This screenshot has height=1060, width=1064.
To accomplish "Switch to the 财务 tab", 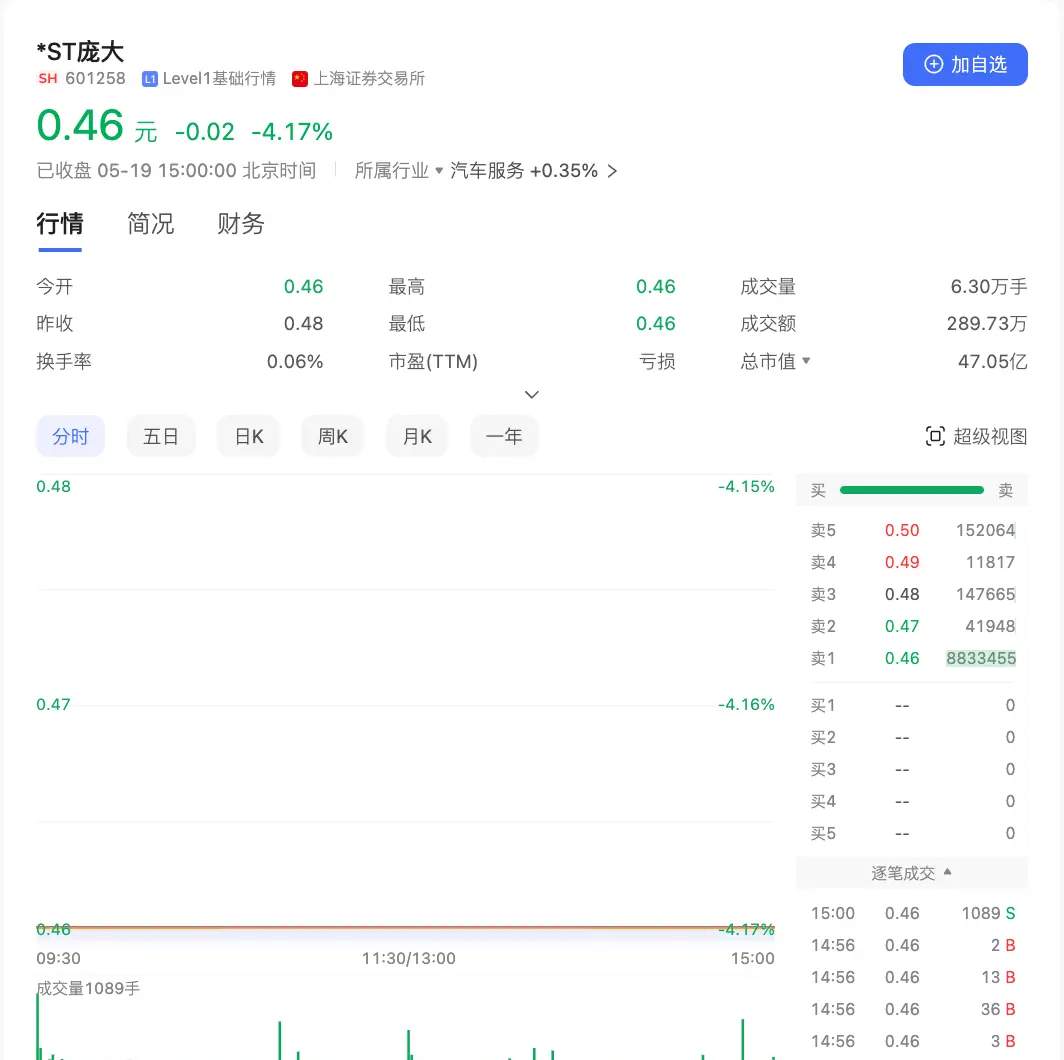I will pyautogui.click(x=241, y=224).
